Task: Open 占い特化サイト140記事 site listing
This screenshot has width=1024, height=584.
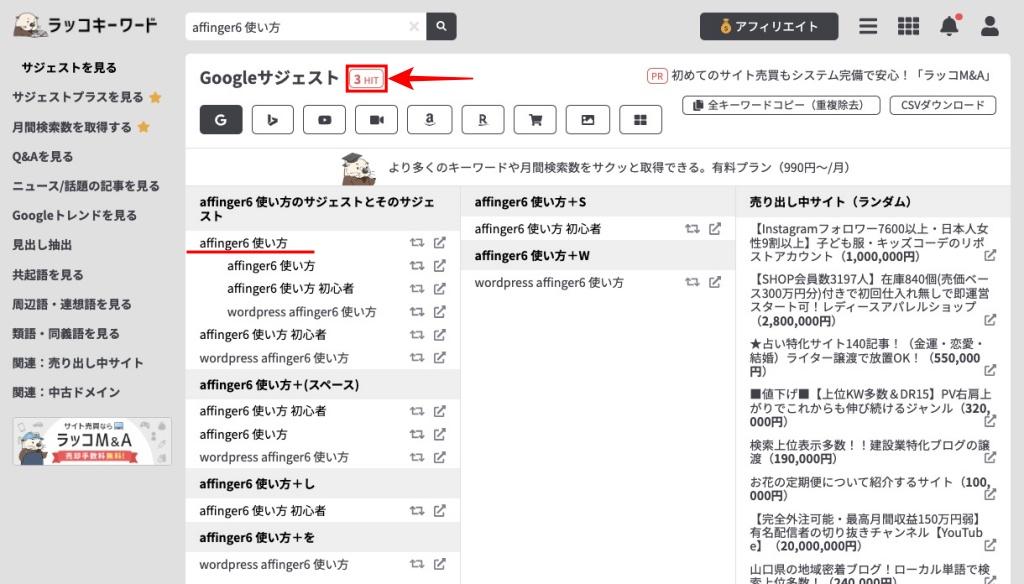Action: click(866, 358)
